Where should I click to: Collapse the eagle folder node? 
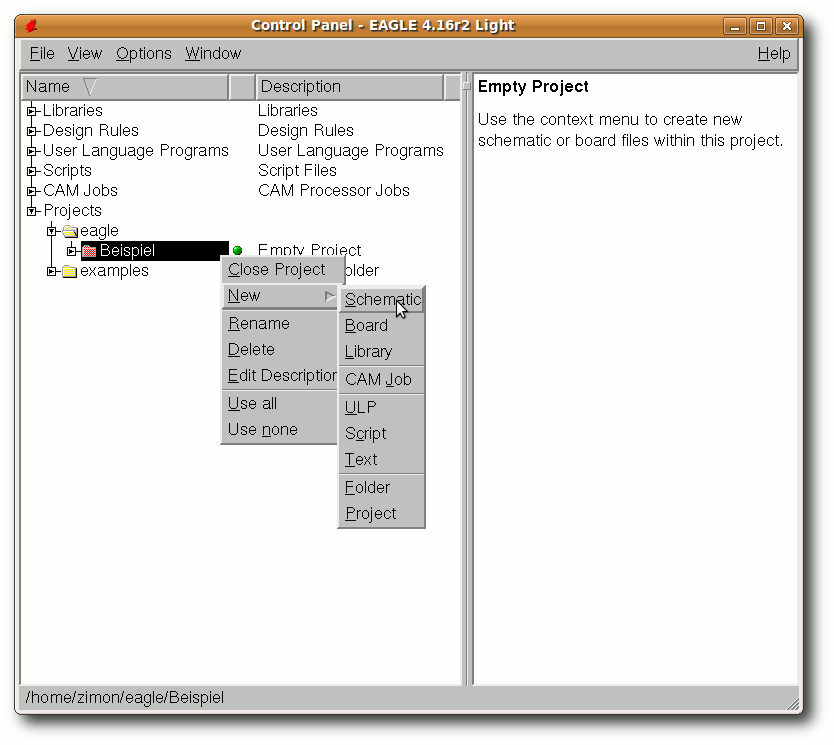tap(52, 231)
